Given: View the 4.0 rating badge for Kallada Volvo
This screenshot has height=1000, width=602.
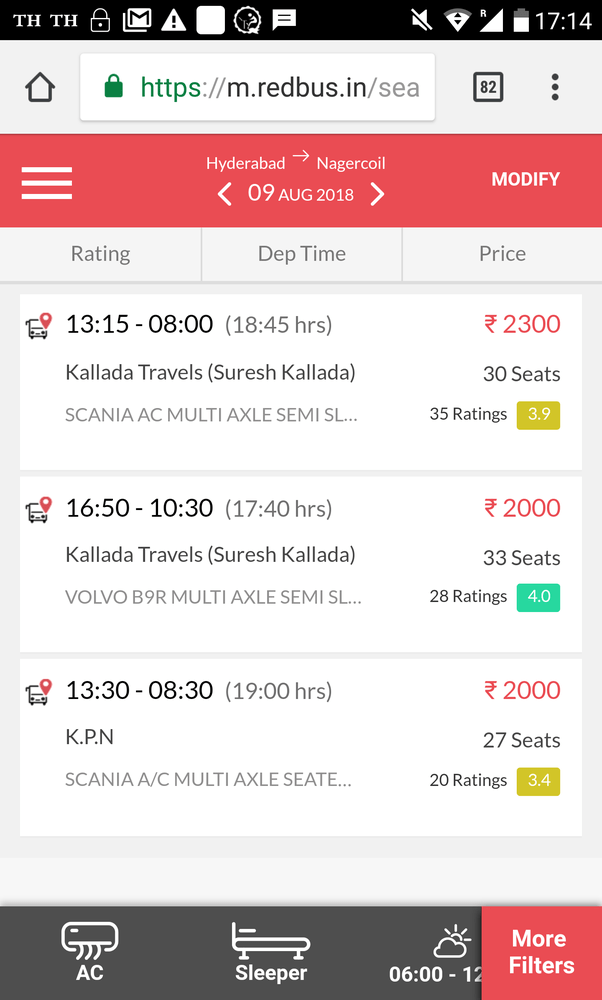Looking at the screenshot, I should [x=538, y=597].
